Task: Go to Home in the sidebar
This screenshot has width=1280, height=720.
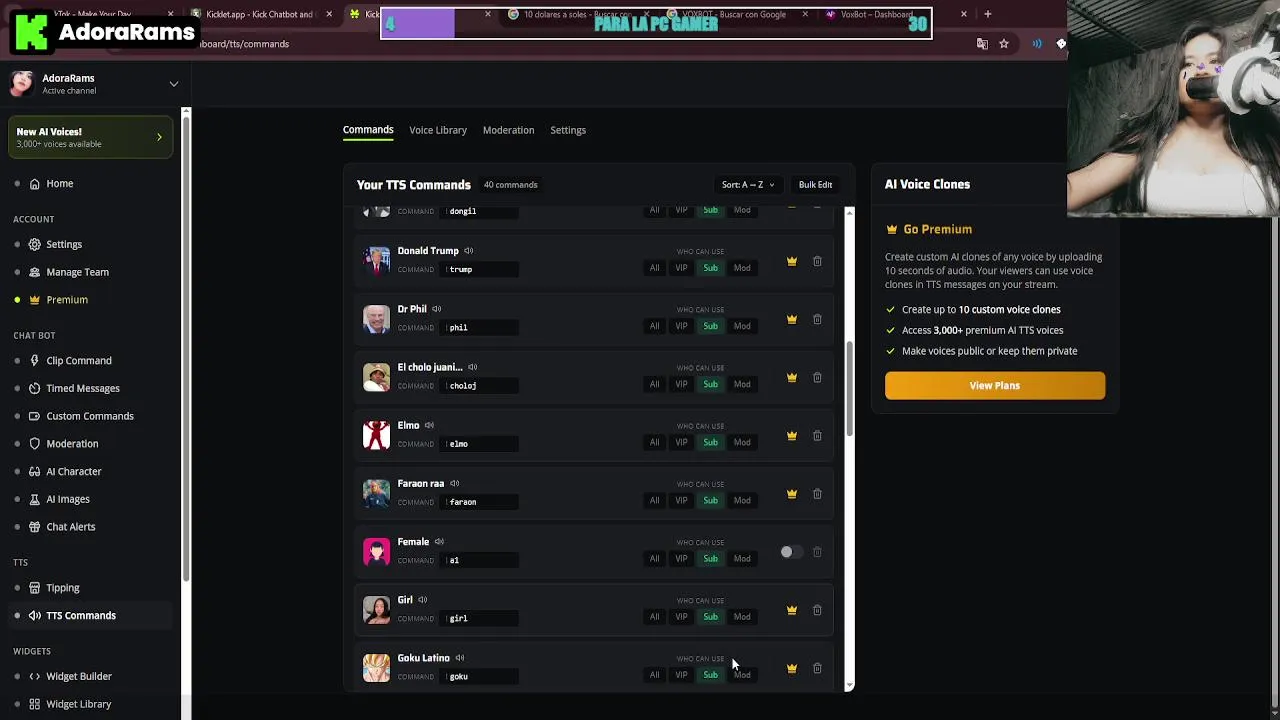Action: click(60, 184)
